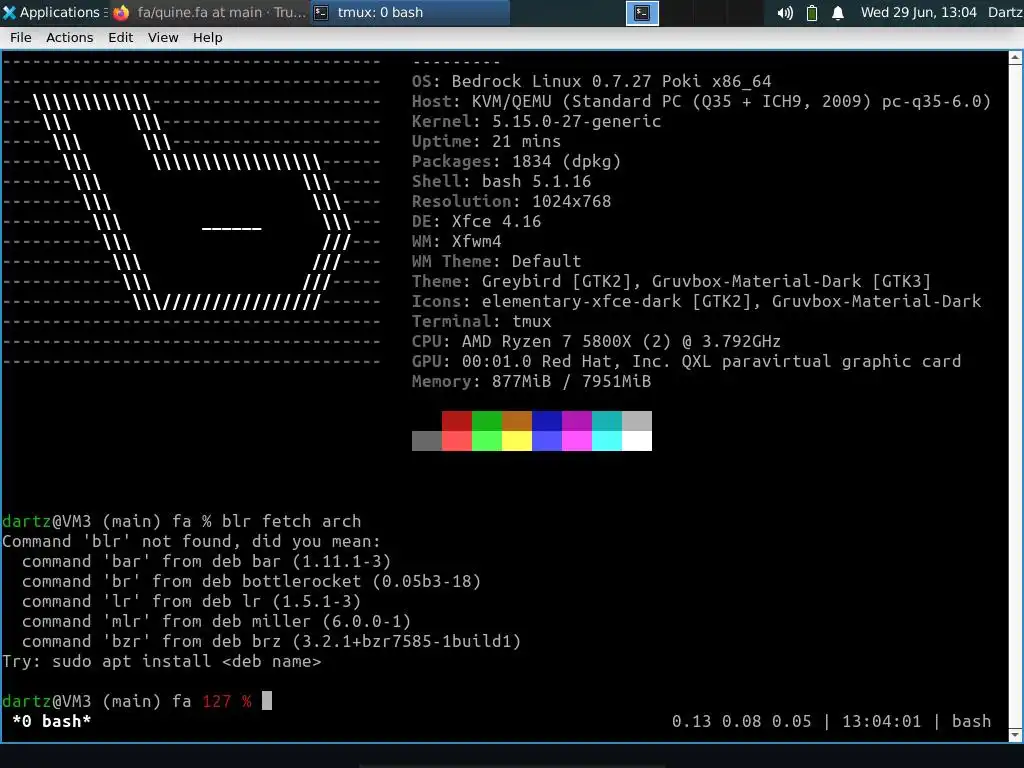Click the suggestion line for command 'bzr'

tap(272, 641)
